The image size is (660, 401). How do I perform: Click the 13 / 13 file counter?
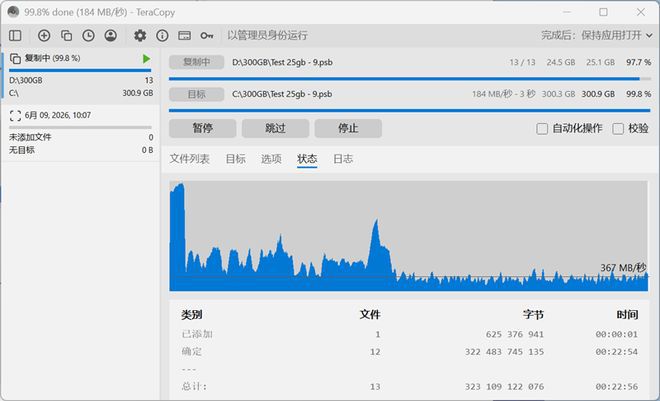pos(522,62)
